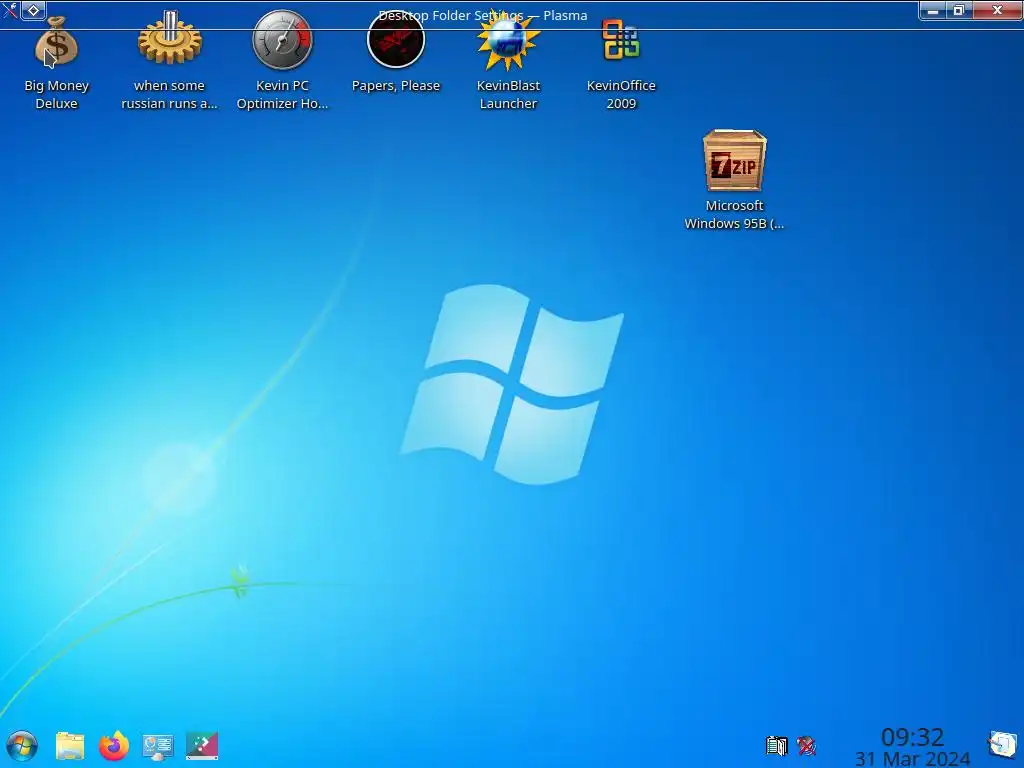Click the "Big Money Deluxe" label text

pos(56,94)
